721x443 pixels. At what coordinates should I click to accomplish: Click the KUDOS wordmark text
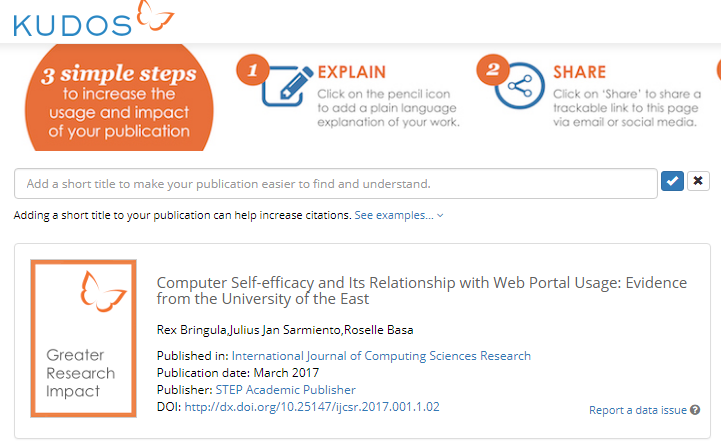pyautogui.click(x=73, y=25)
